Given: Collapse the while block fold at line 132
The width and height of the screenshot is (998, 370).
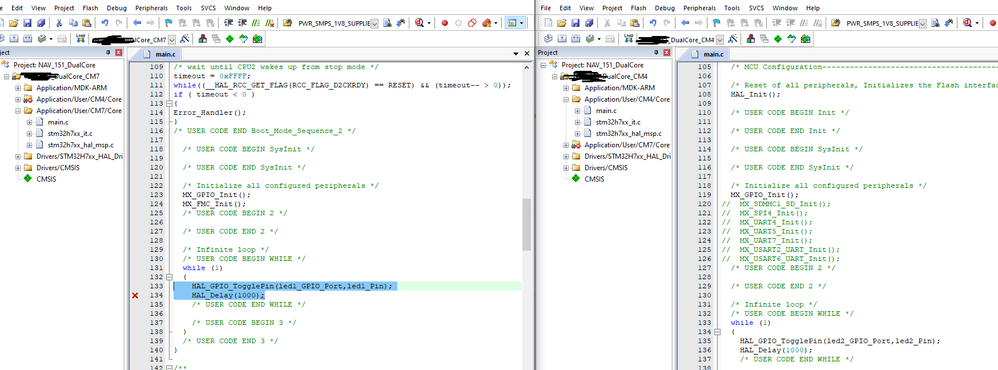Looking at the screenshot, I should click(168, 278).
